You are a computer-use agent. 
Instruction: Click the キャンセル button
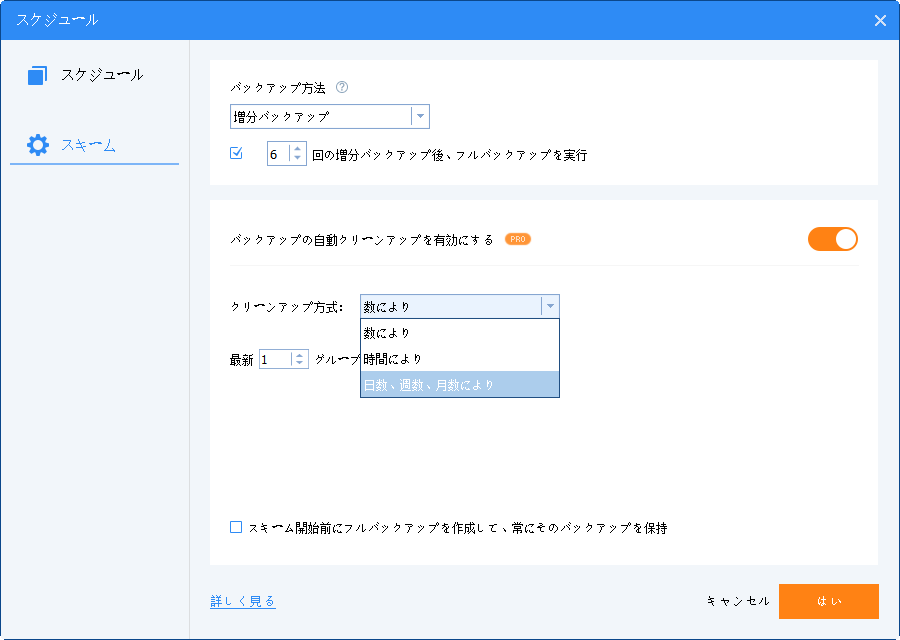pyautogui.click(x=738, y=601)
